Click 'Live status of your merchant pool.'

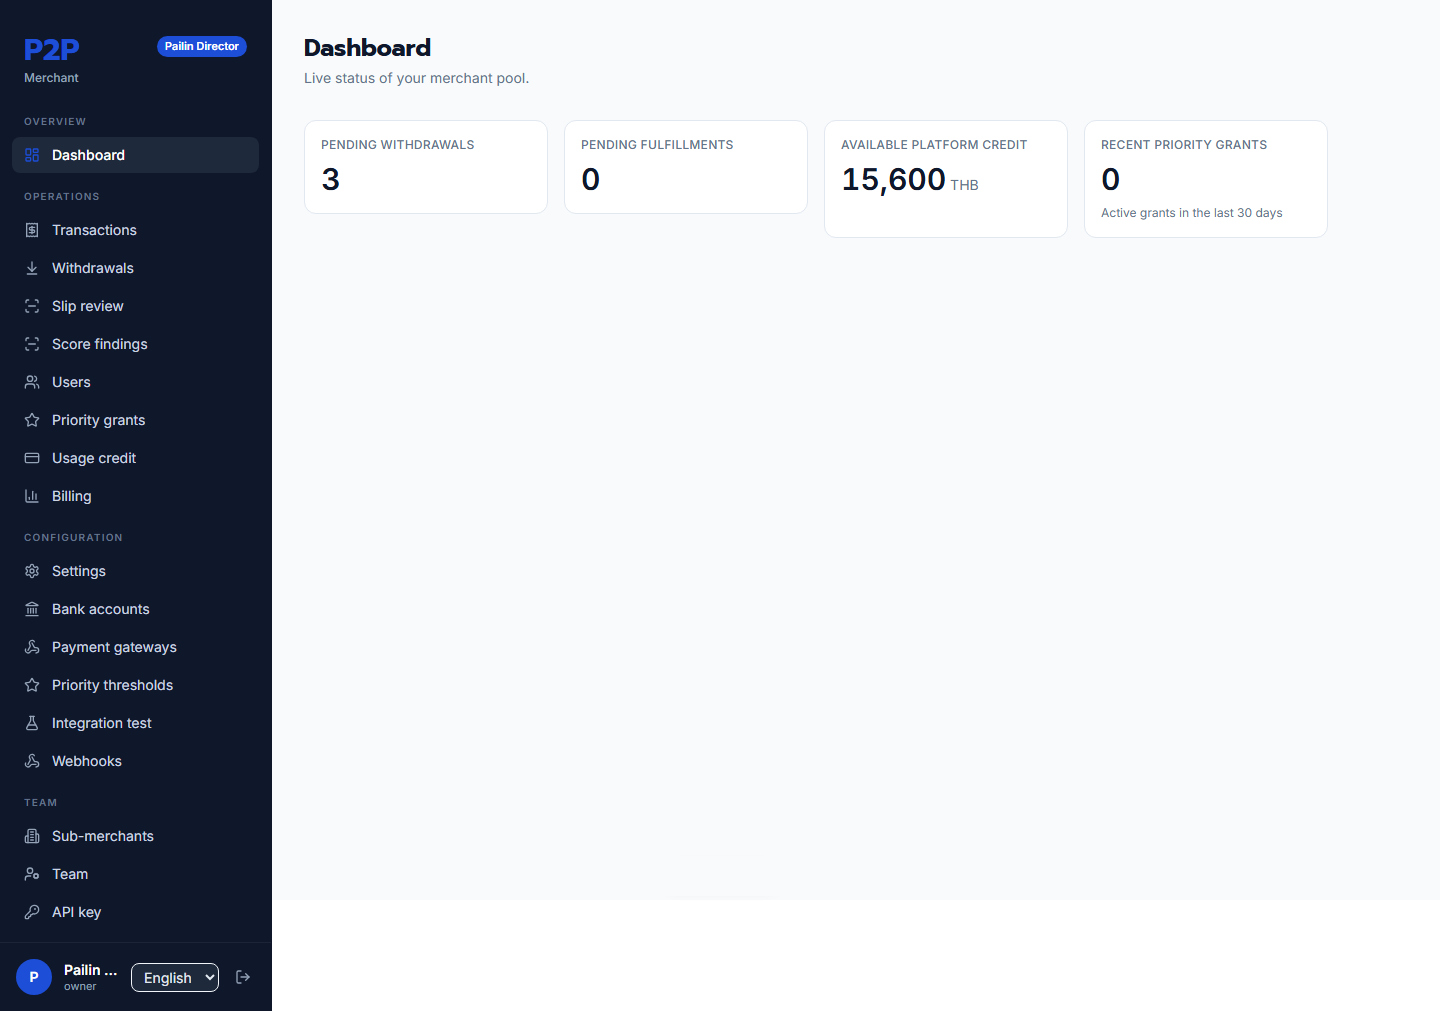pos(417,78)
